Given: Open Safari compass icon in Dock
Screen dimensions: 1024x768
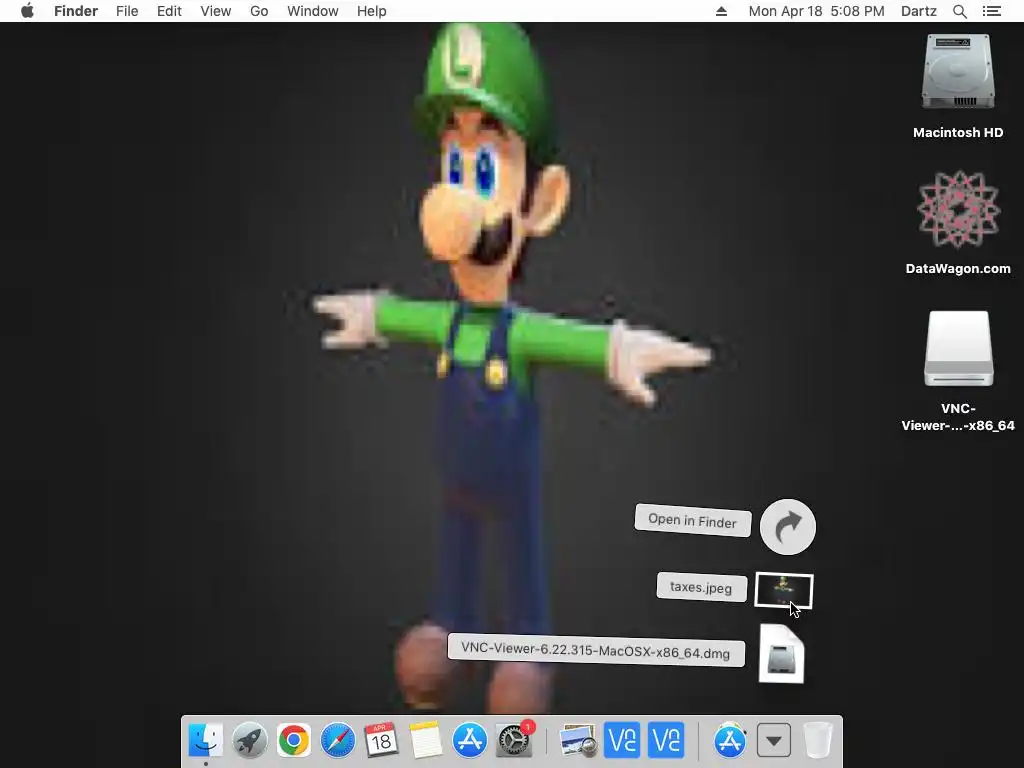Looking at the screenshot, I should [338, 741].
